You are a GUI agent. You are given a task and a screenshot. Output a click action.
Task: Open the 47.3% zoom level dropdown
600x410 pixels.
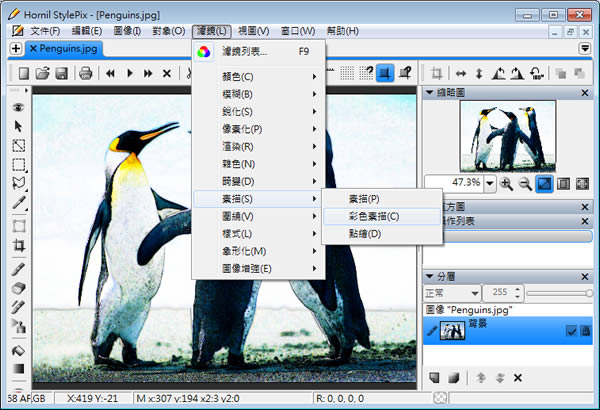pos(489,184)
